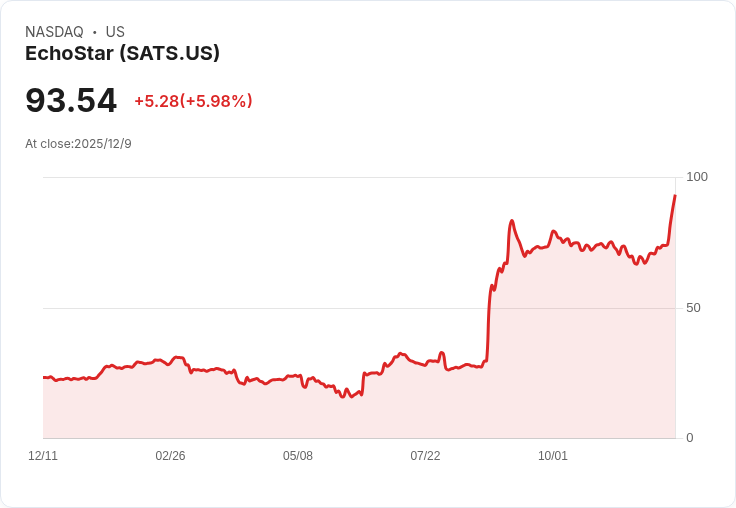Screen dimensions: 736x508
Task: Click the 05/08 date label on x-axis
Action: tap(298, 456)
